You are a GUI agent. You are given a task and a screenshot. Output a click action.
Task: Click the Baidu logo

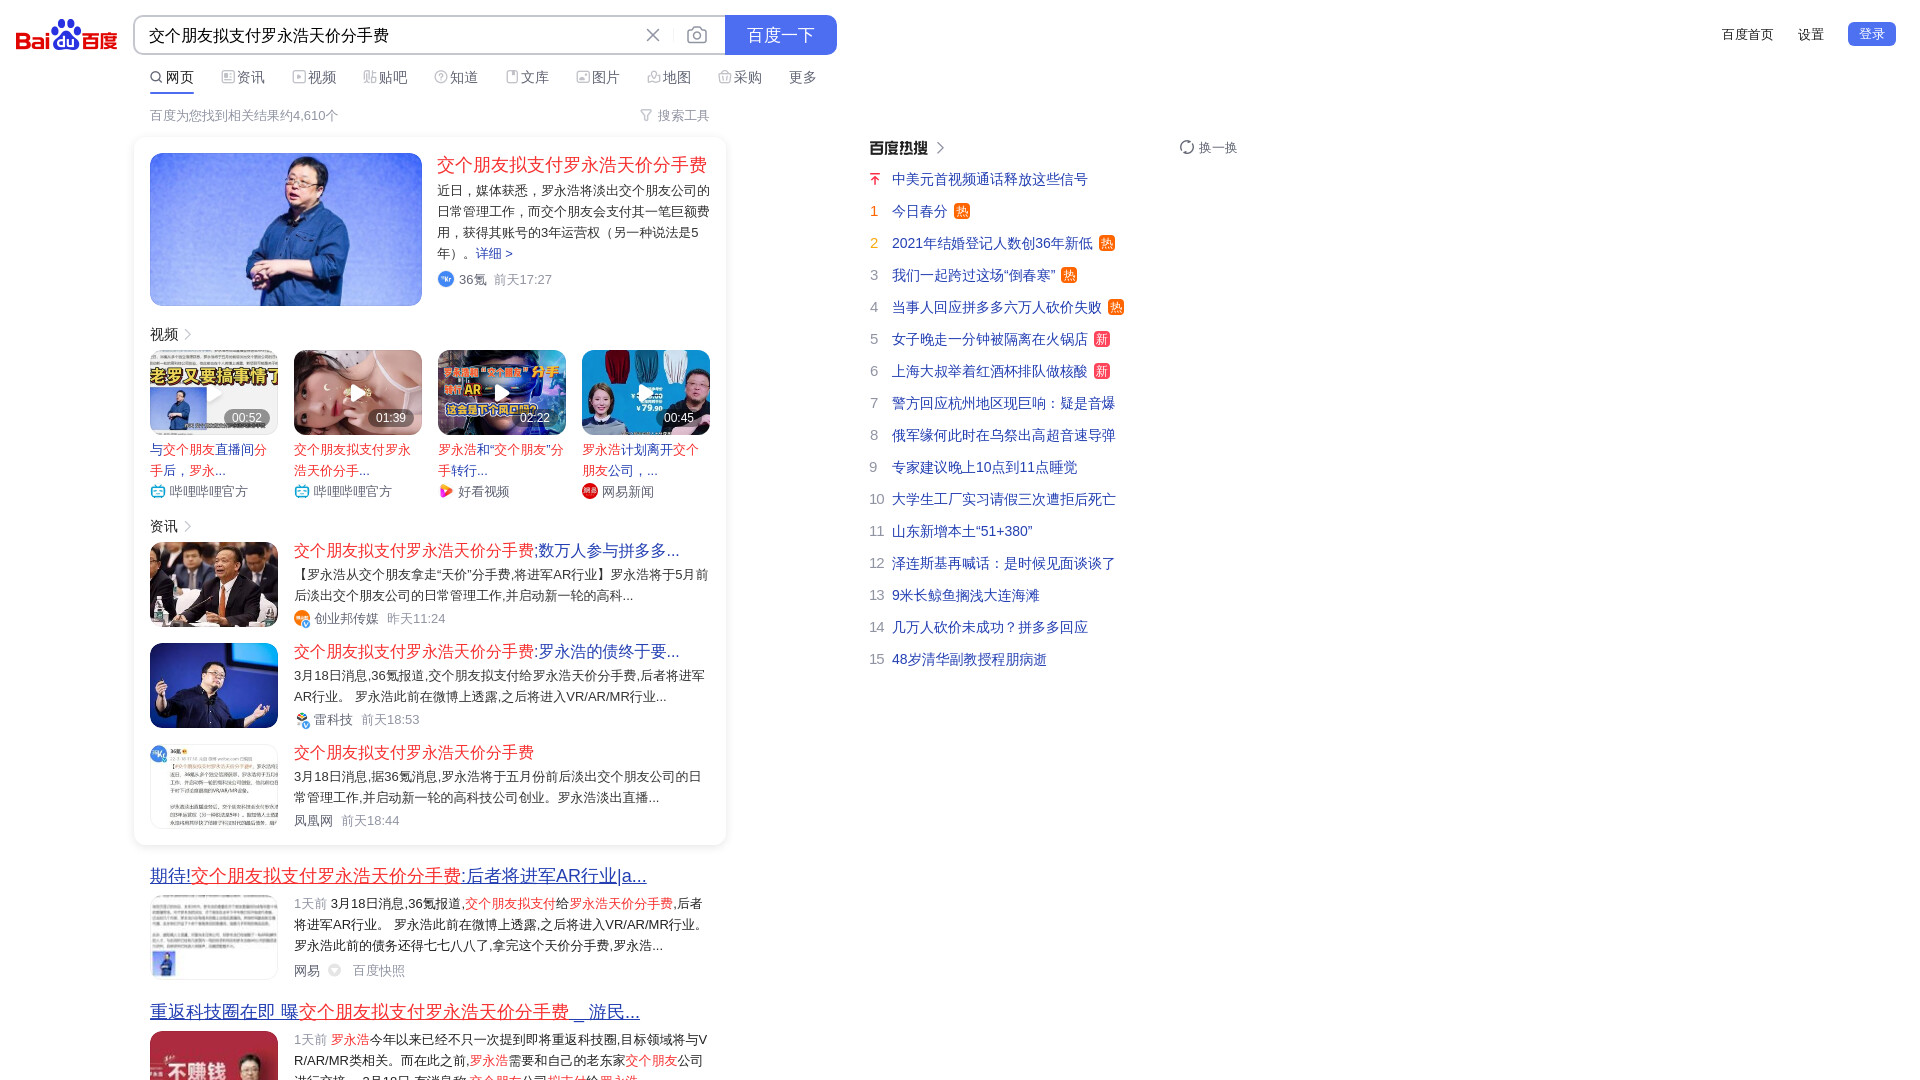click(x=67, y=35)
